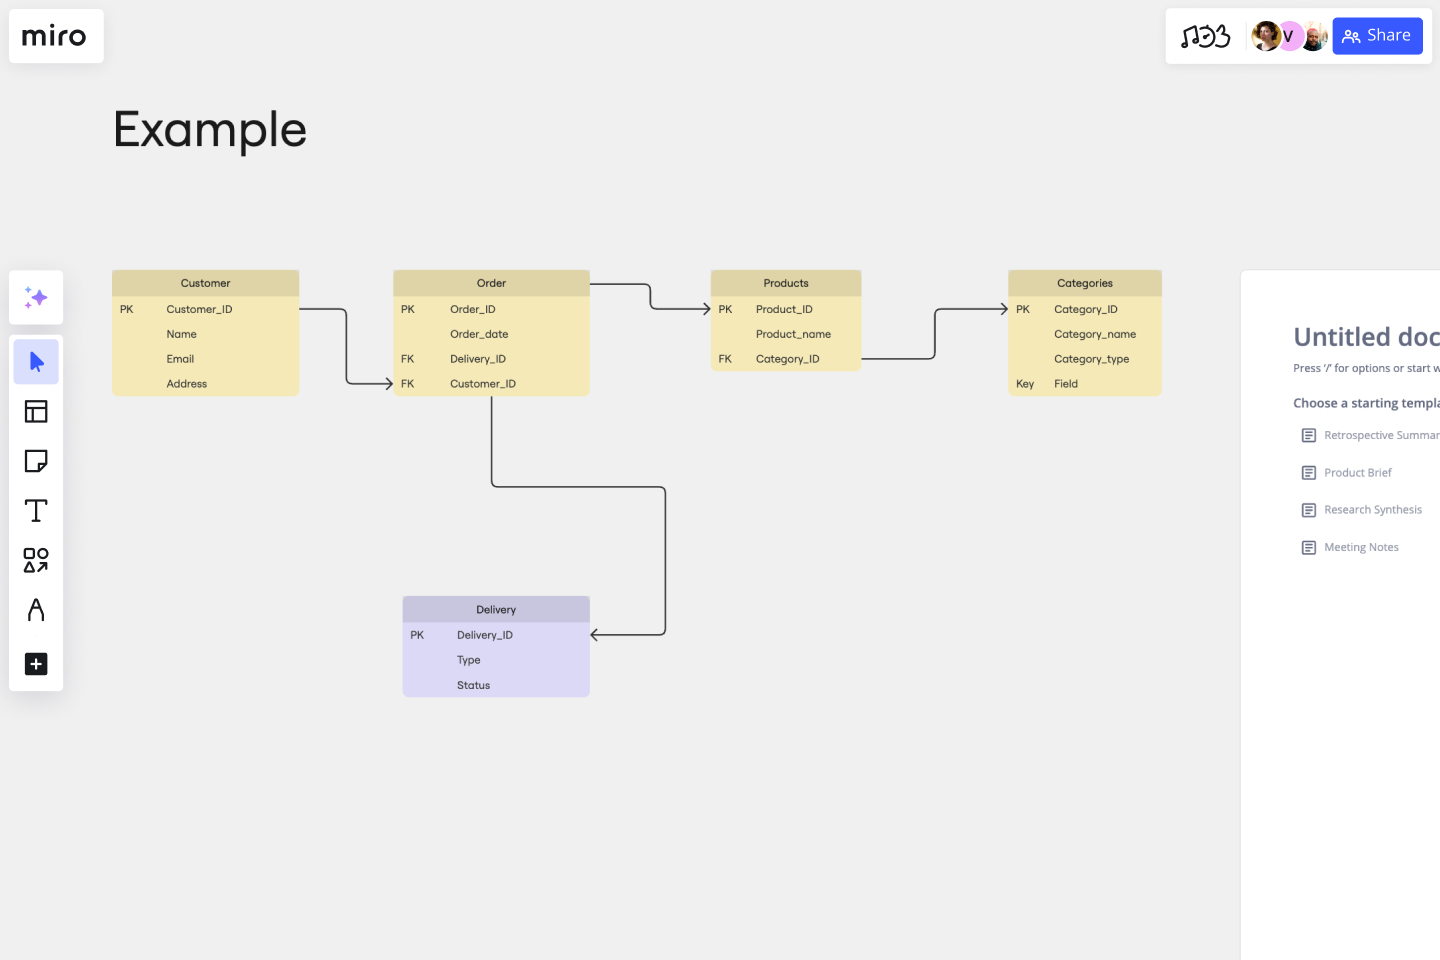Click the music notes reactions icon
This screenshot has width=1440, height=960.
click(1205, 37)
